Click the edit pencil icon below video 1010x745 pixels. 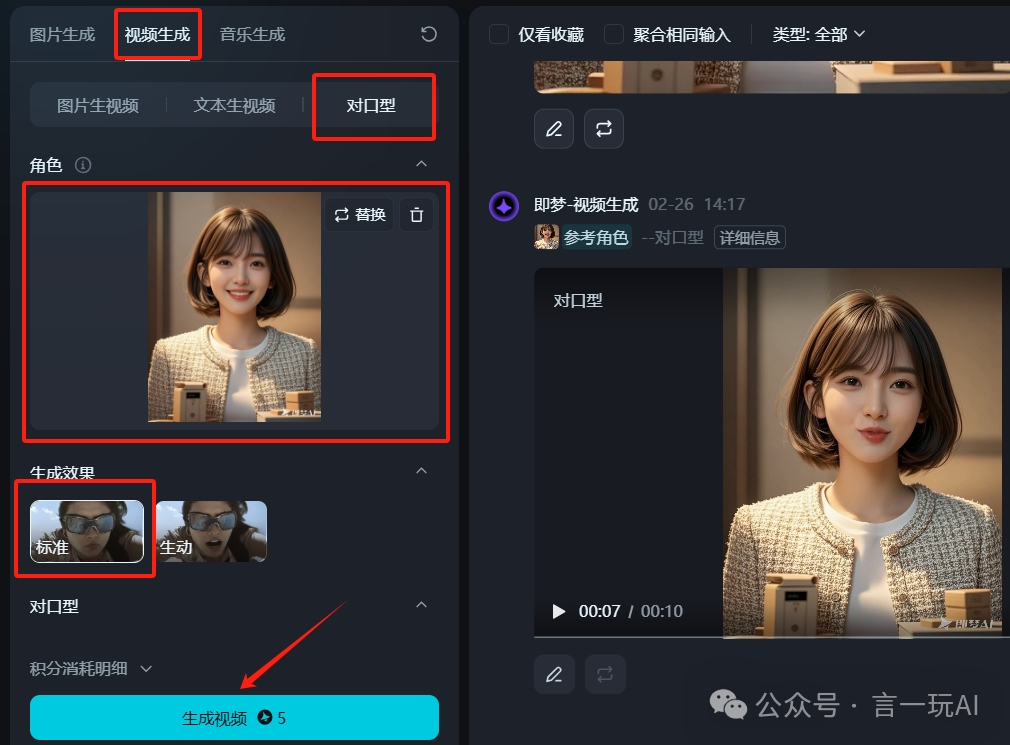click(x=554, y=674)
